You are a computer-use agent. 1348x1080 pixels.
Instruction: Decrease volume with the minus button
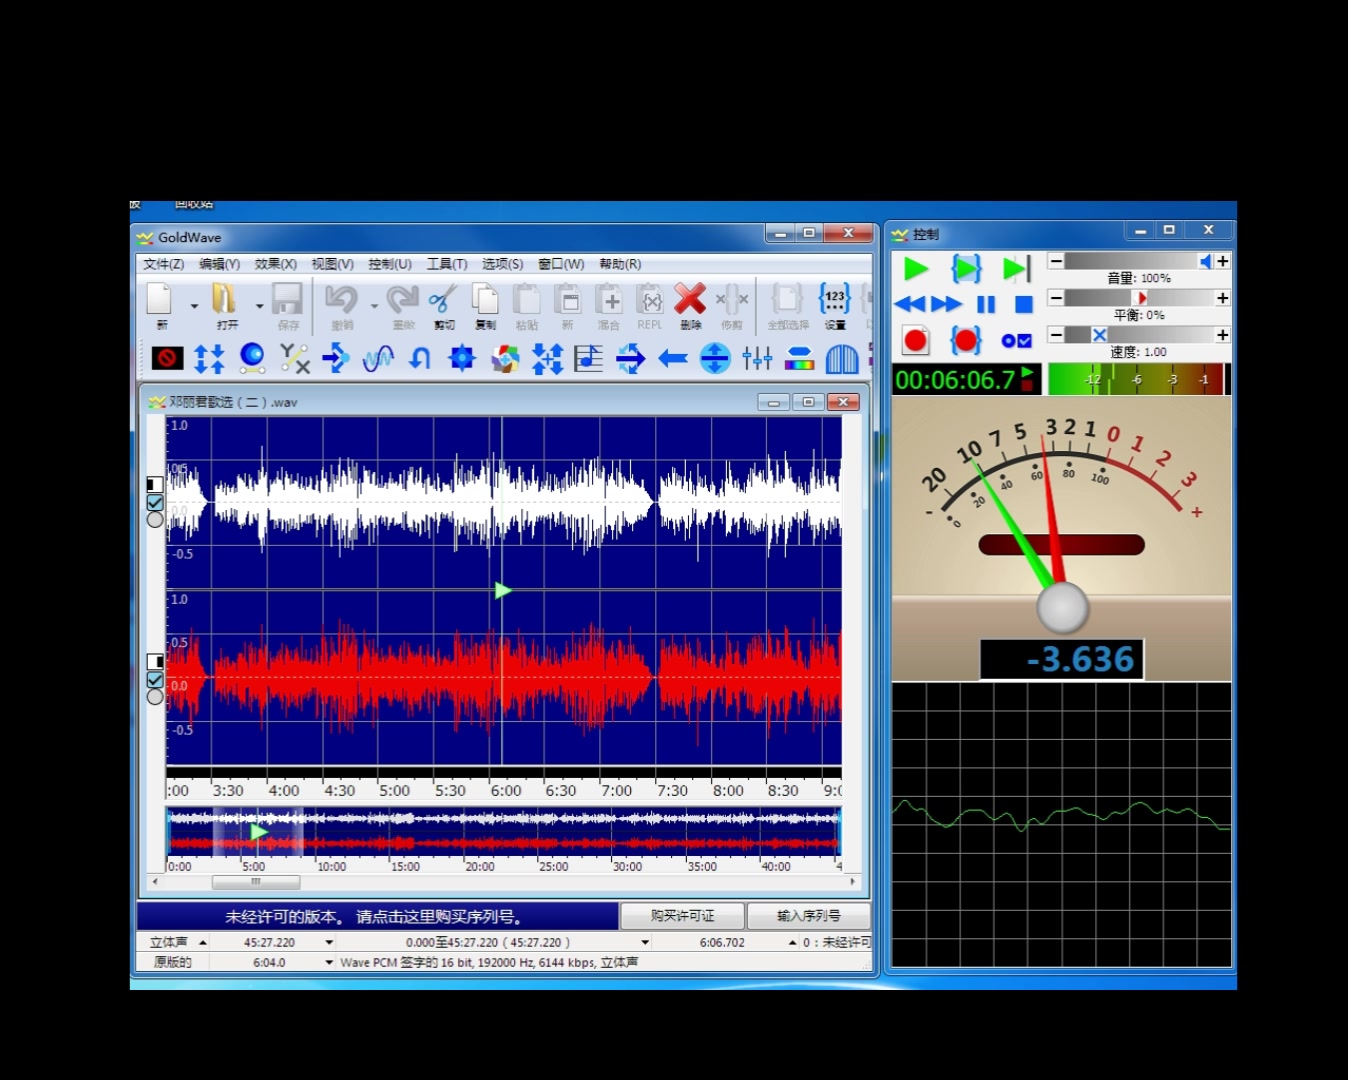click(x=1056, y=261)
